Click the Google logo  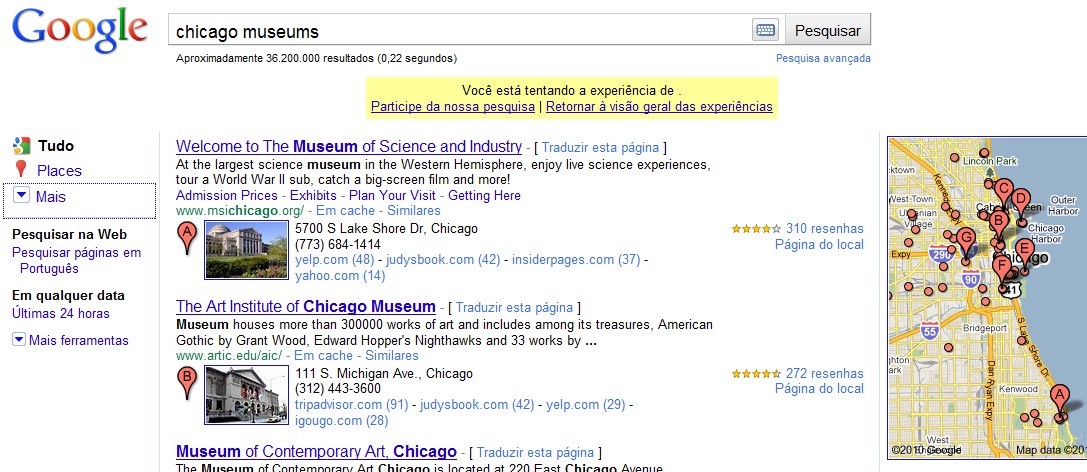[80, 29]
